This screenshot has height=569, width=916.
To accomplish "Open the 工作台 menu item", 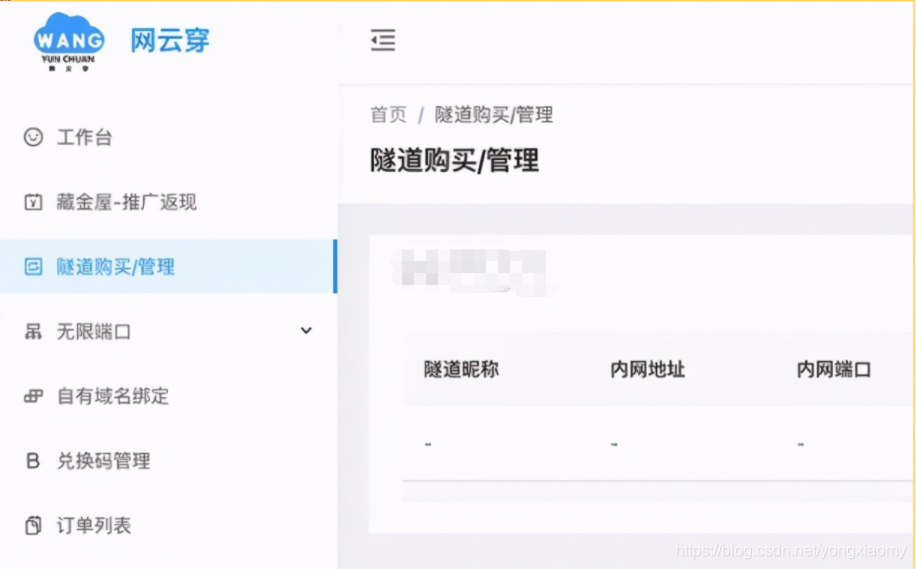I will point(169,137).
